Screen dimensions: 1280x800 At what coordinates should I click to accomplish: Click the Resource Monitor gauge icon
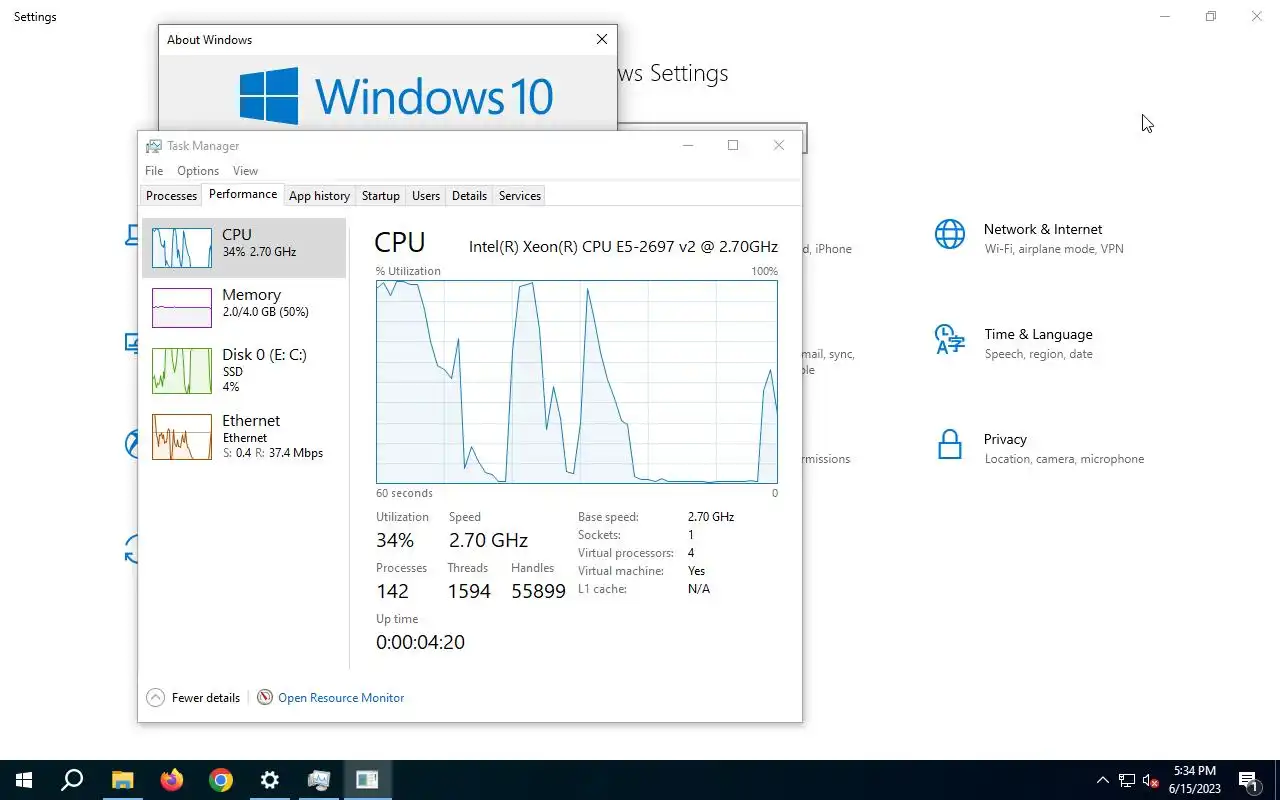pyautogui.click(x=265, y=698)
